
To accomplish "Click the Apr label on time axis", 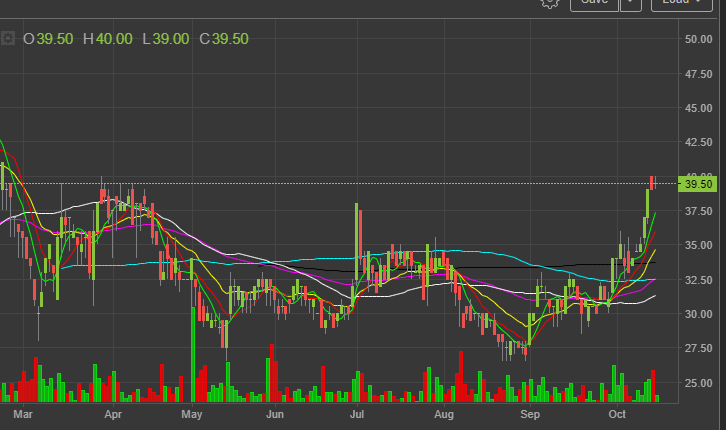I will pos(113,414).
